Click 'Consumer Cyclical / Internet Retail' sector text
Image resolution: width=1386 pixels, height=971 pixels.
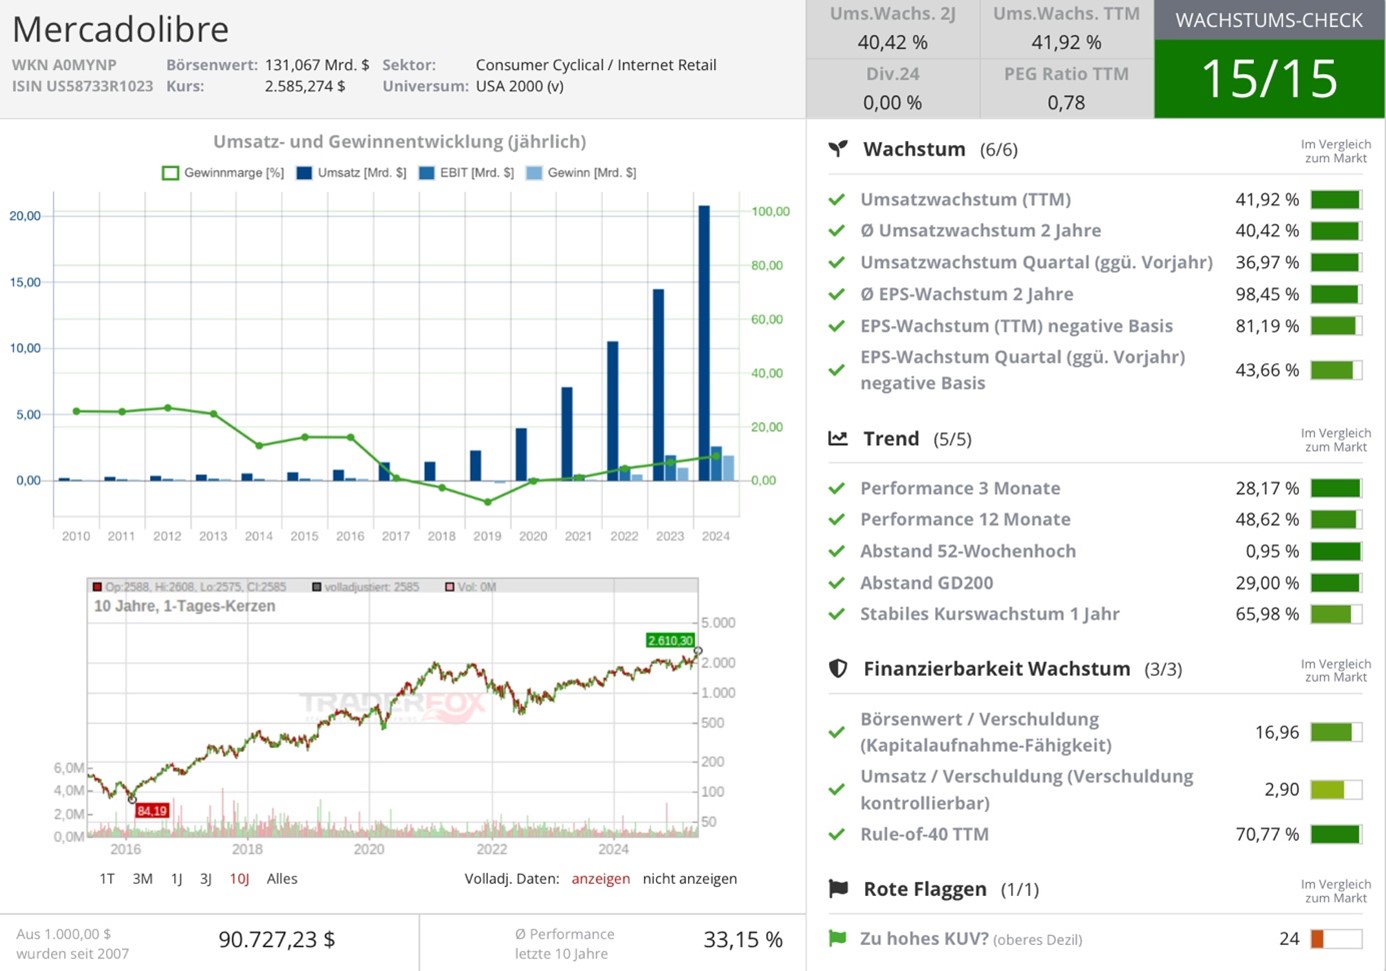(596, 65)
